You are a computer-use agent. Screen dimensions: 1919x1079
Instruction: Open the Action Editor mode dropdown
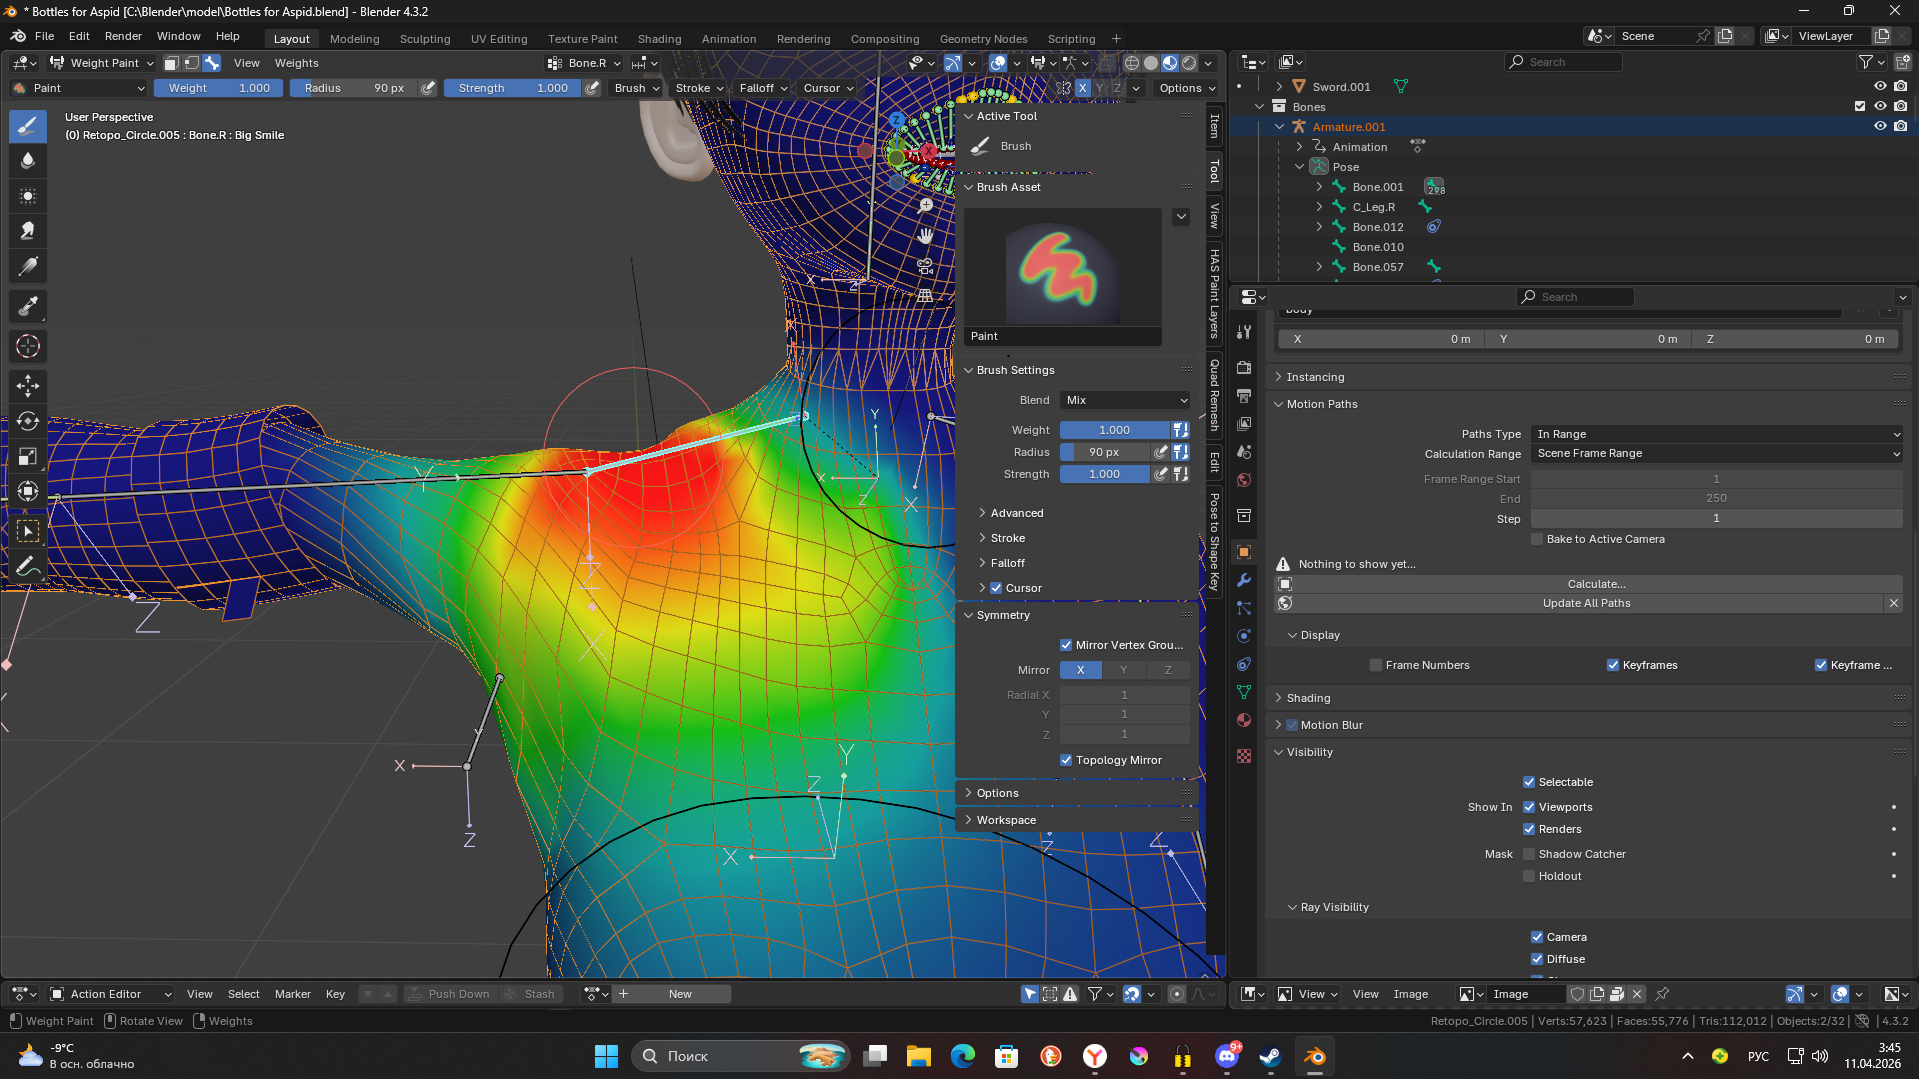tap(111, 994)
